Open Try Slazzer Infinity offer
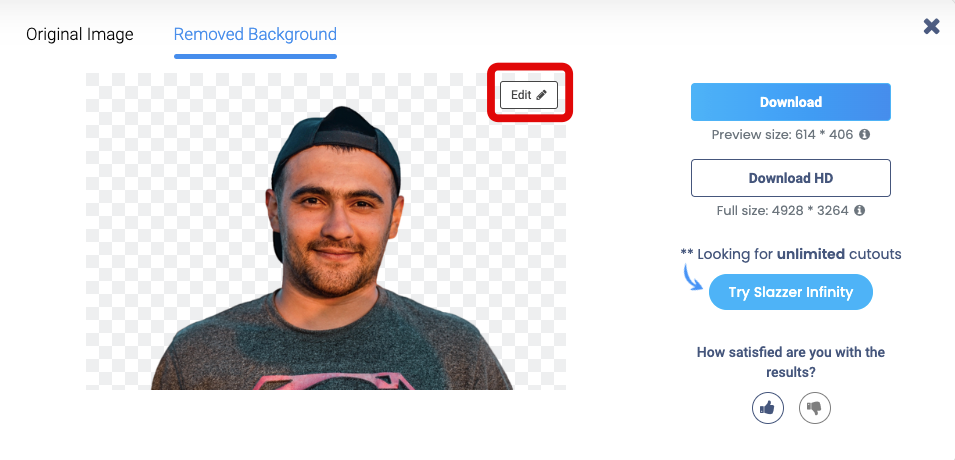 [x=791, y=292]
